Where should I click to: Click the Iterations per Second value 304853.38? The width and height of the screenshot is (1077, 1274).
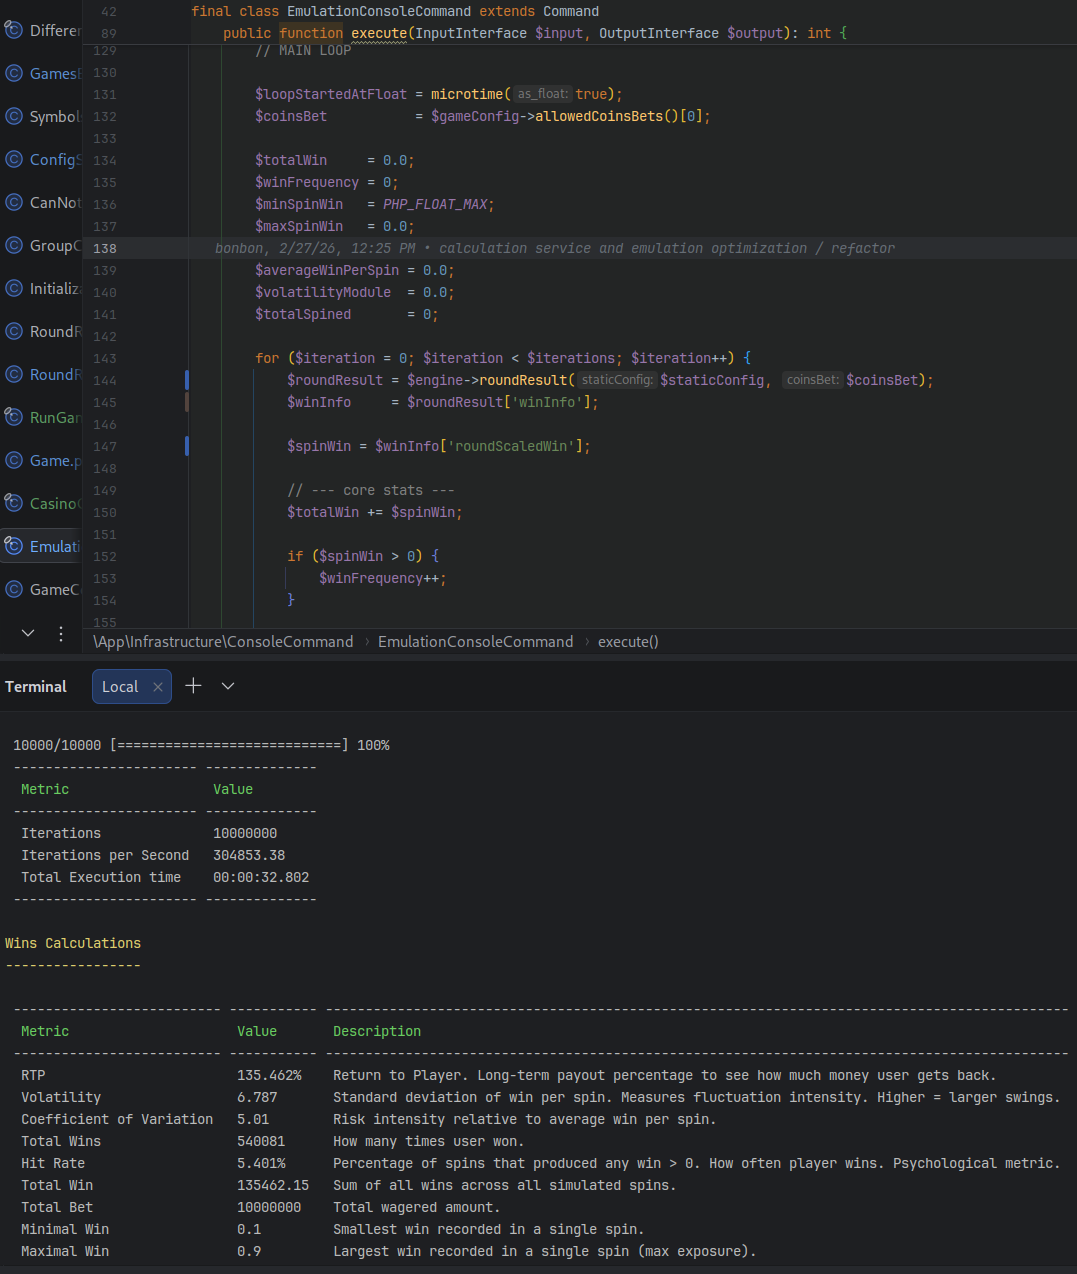tap(249, 855)
